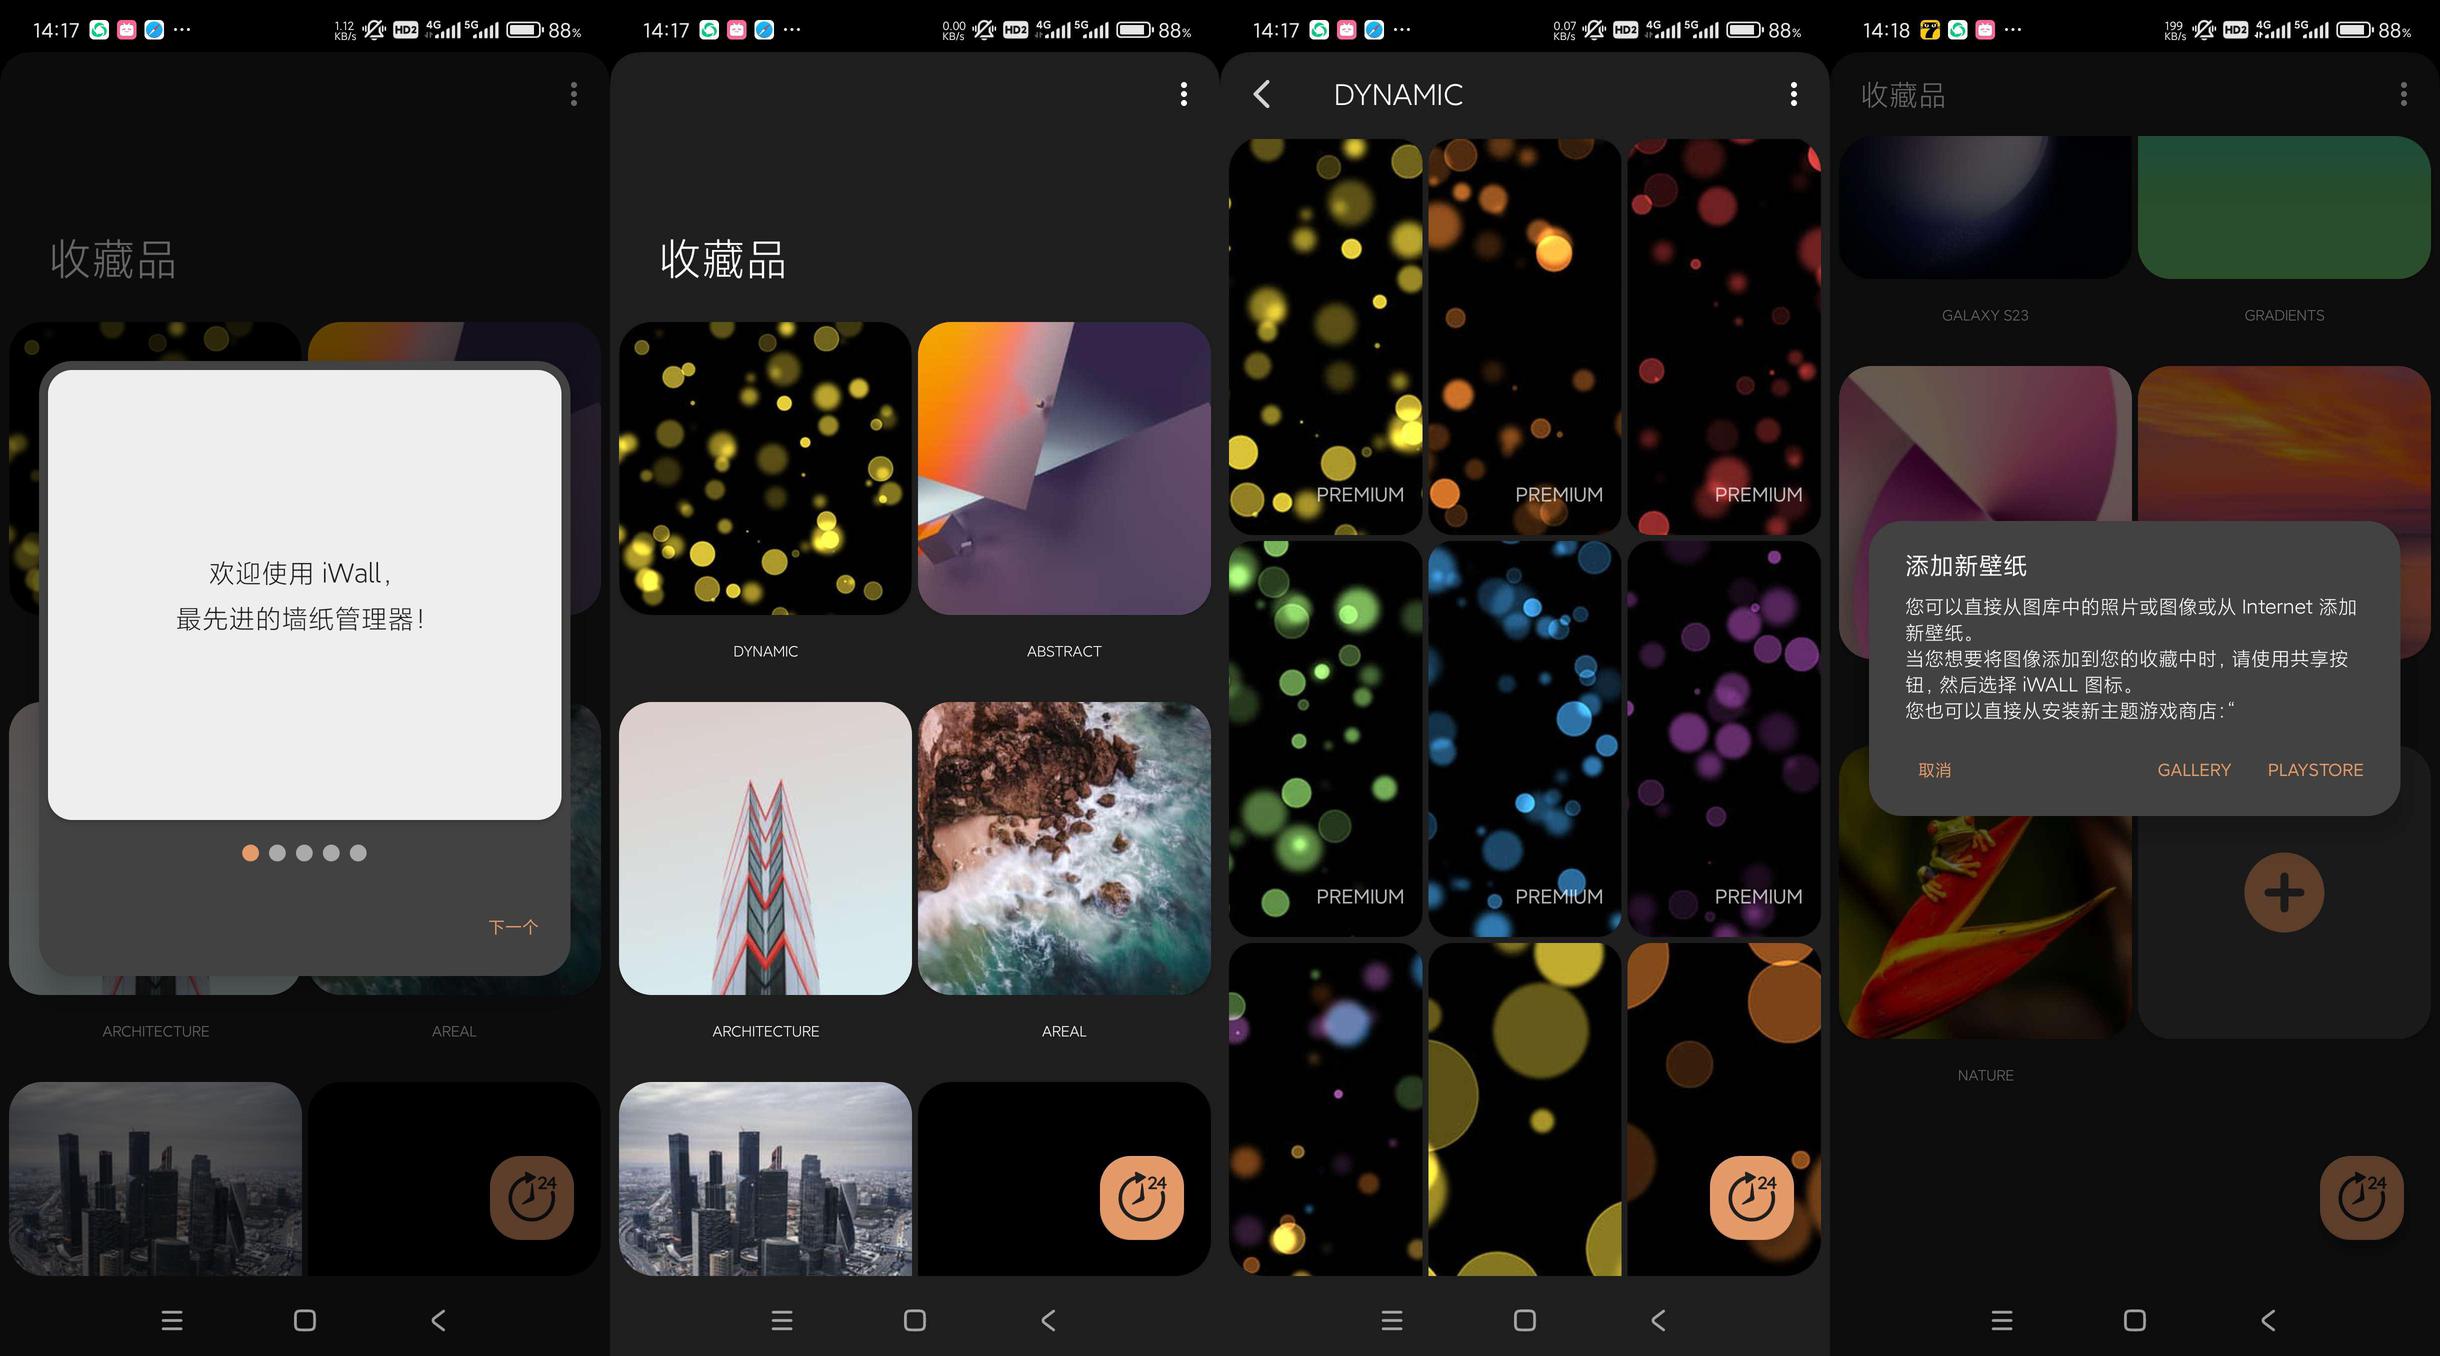Tap the NATURE label text
Image resolution: width=2440 pixels, height=1356 pixels.
pyautogui.click(x=1985, y=1075)
